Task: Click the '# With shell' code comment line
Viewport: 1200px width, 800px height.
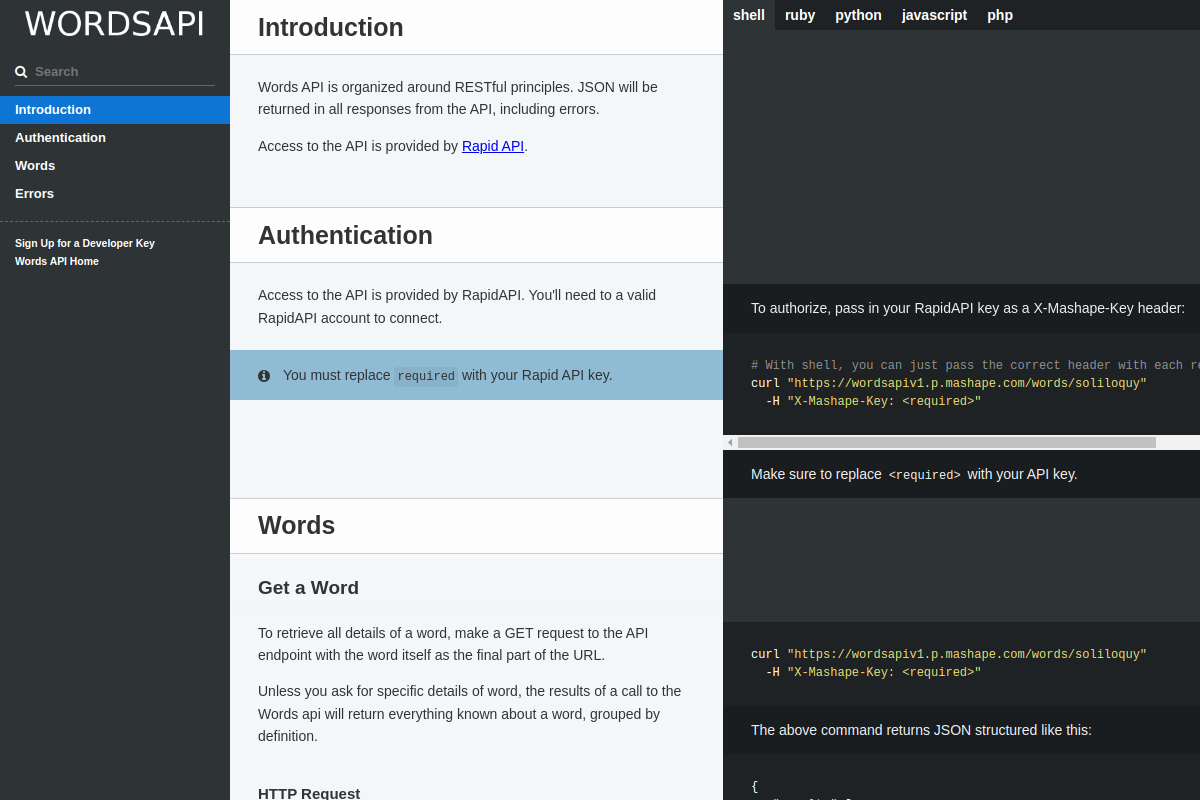Action: [975, 366]
